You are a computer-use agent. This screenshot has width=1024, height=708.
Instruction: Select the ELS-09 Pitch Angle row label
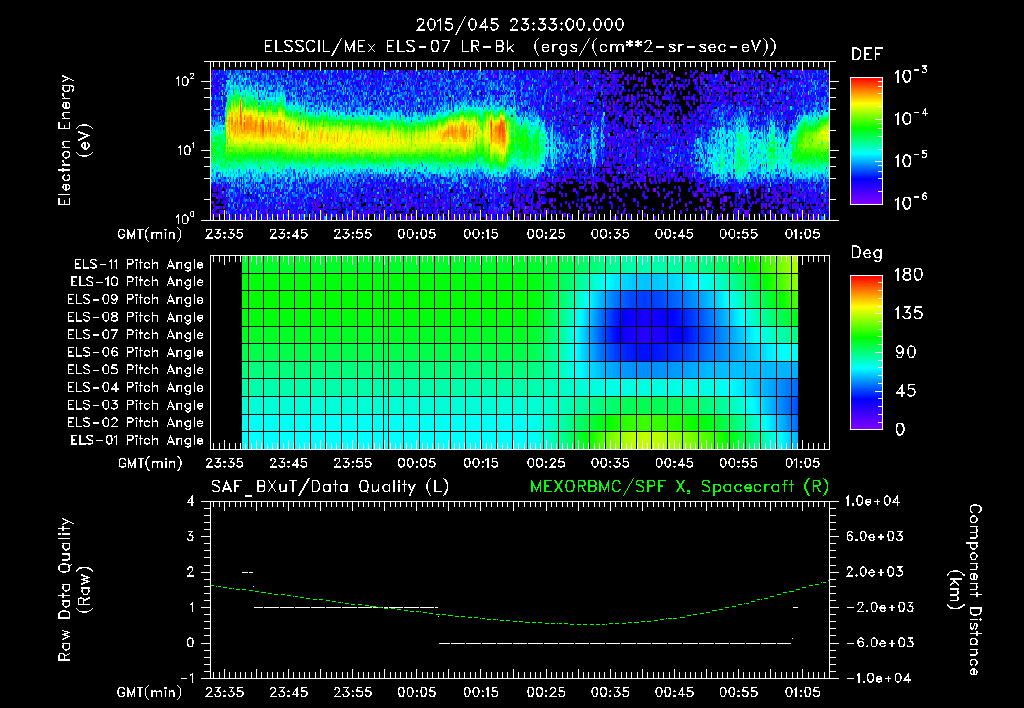pos(136,300)
